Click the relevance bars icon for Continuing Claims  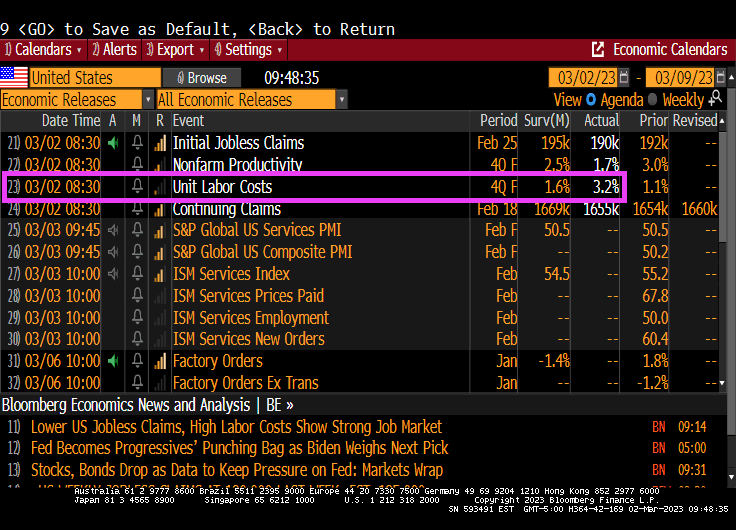tap(159, 209)
